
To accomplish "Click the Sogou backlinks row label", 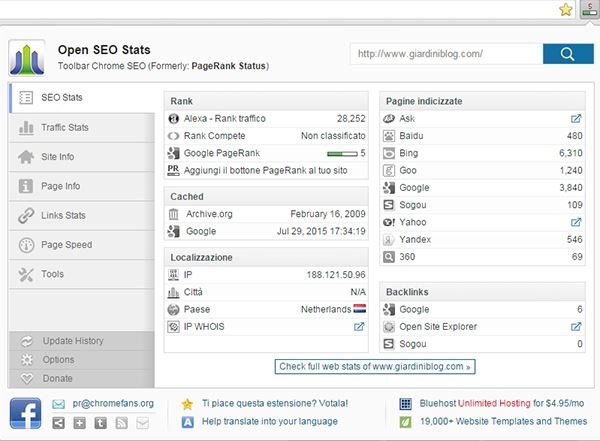I will click(412, 344).
